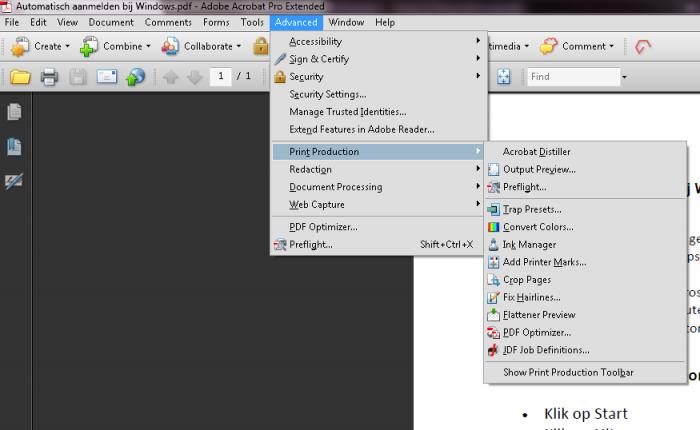This screenshot has height=430, width=700.
Task: Click the Collaborate icon
Action: (x=170, y=46)
